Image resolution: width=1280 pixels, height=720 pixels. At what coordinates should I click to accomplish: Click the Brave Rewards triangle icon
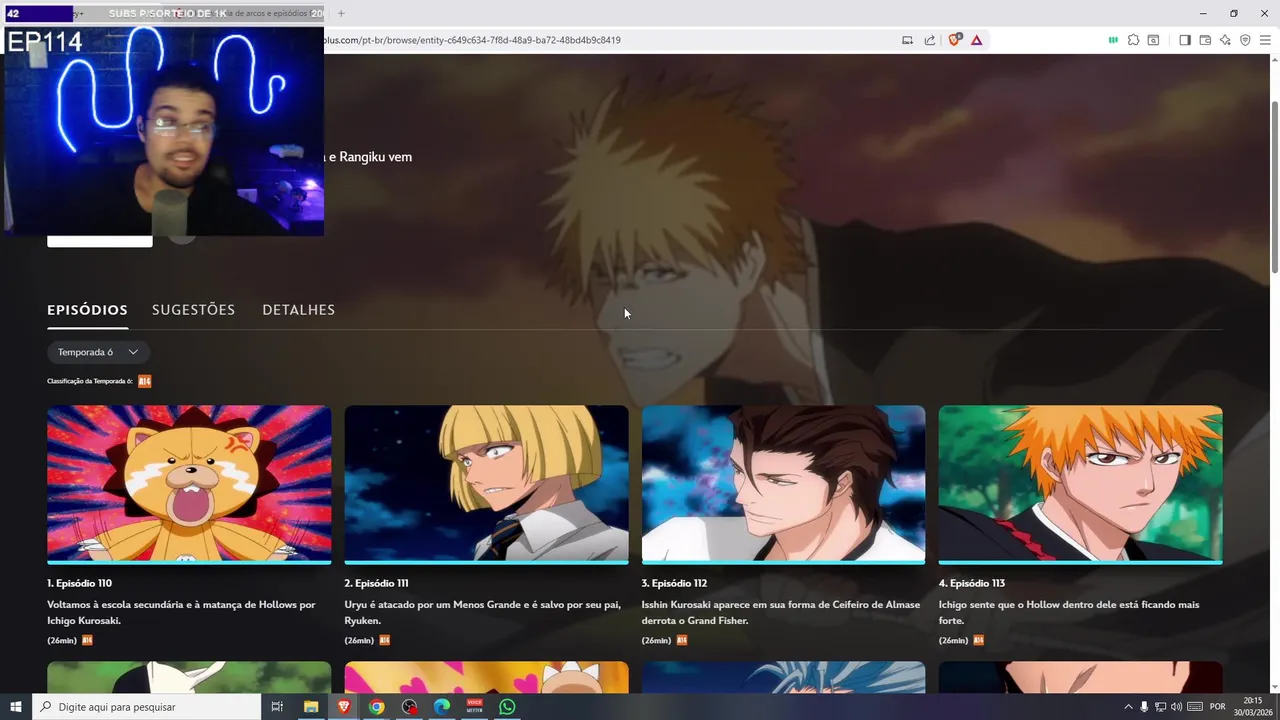click(976, 40)
